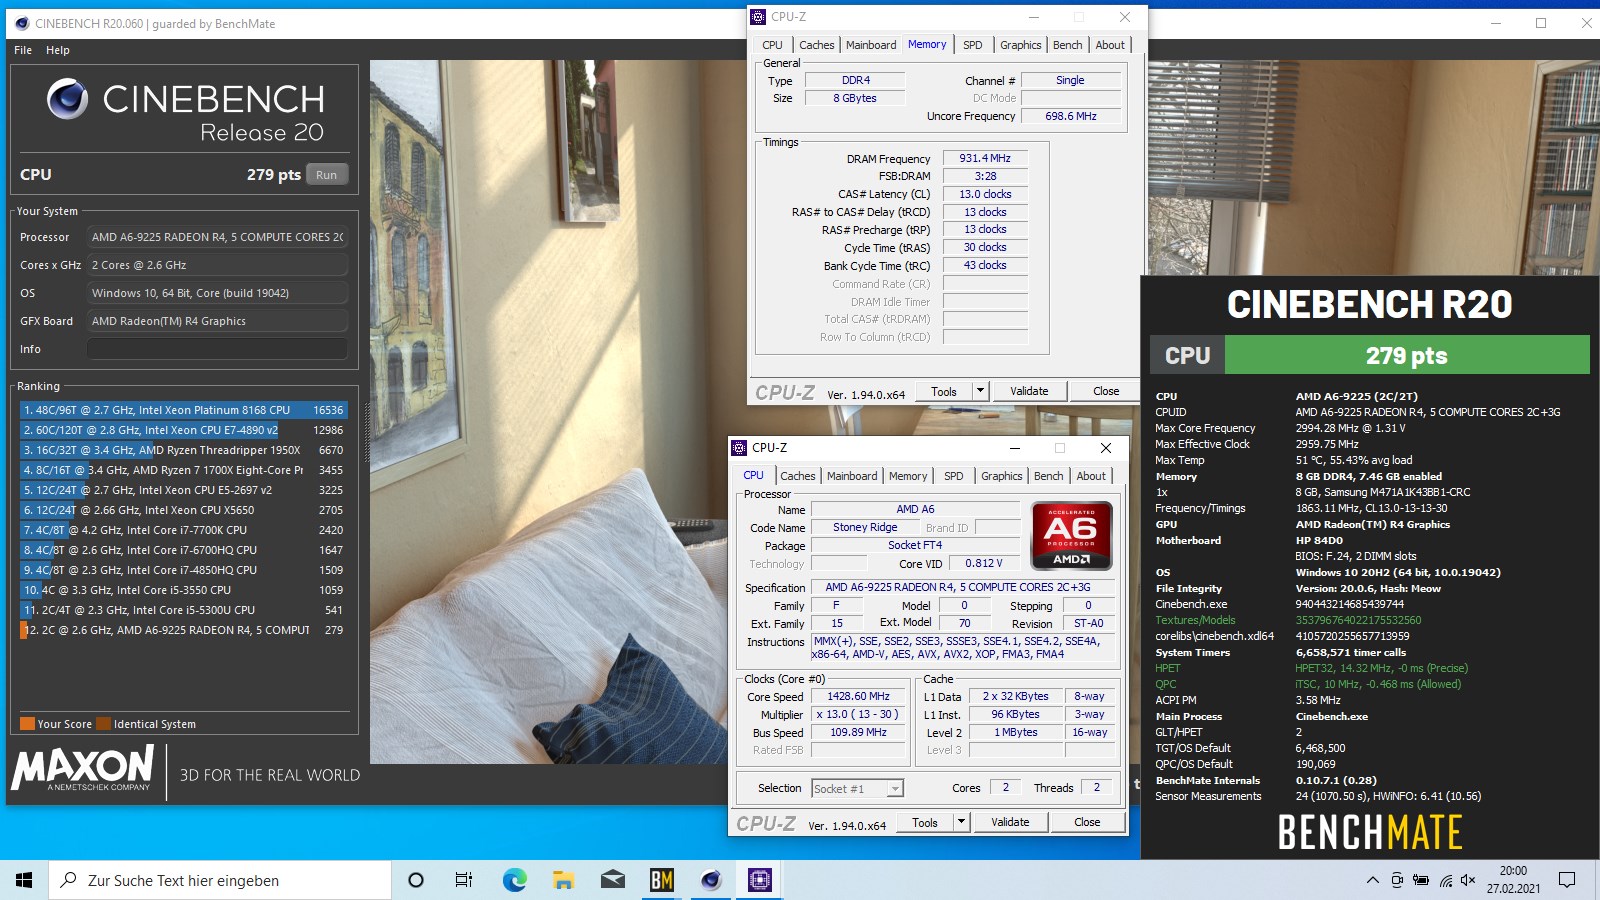Screen dimensions: 1600x900
Task: Click Tools button in lower CPU-Z
Action: 925,822
